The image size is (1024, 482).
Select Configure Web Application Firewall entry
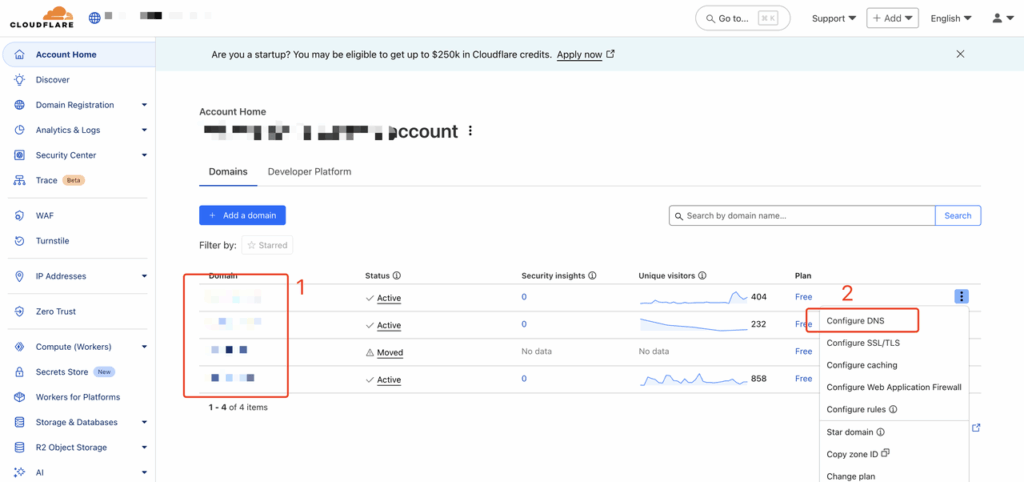click(x=894, y=387)
